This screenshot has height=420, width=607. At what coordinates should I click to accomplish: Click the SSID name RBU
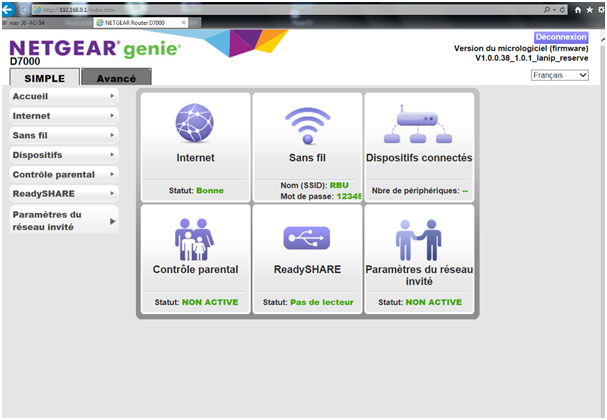point(339,185)
